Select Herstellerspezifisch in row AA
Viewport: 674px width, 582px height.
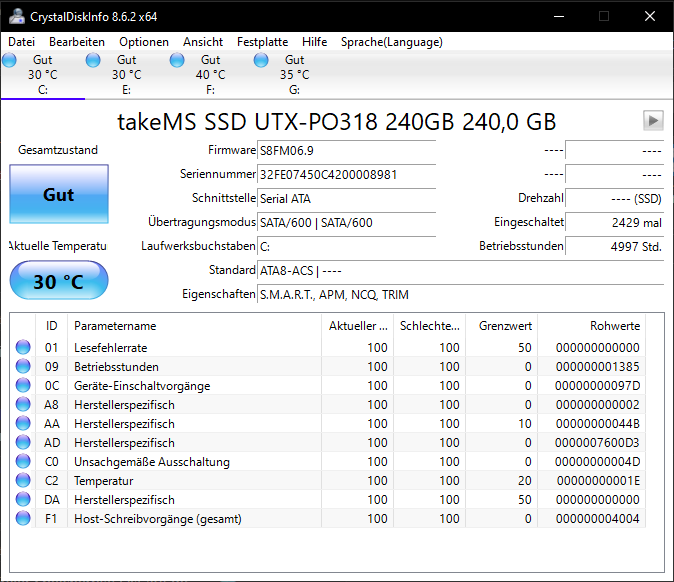tap(124, 424)
